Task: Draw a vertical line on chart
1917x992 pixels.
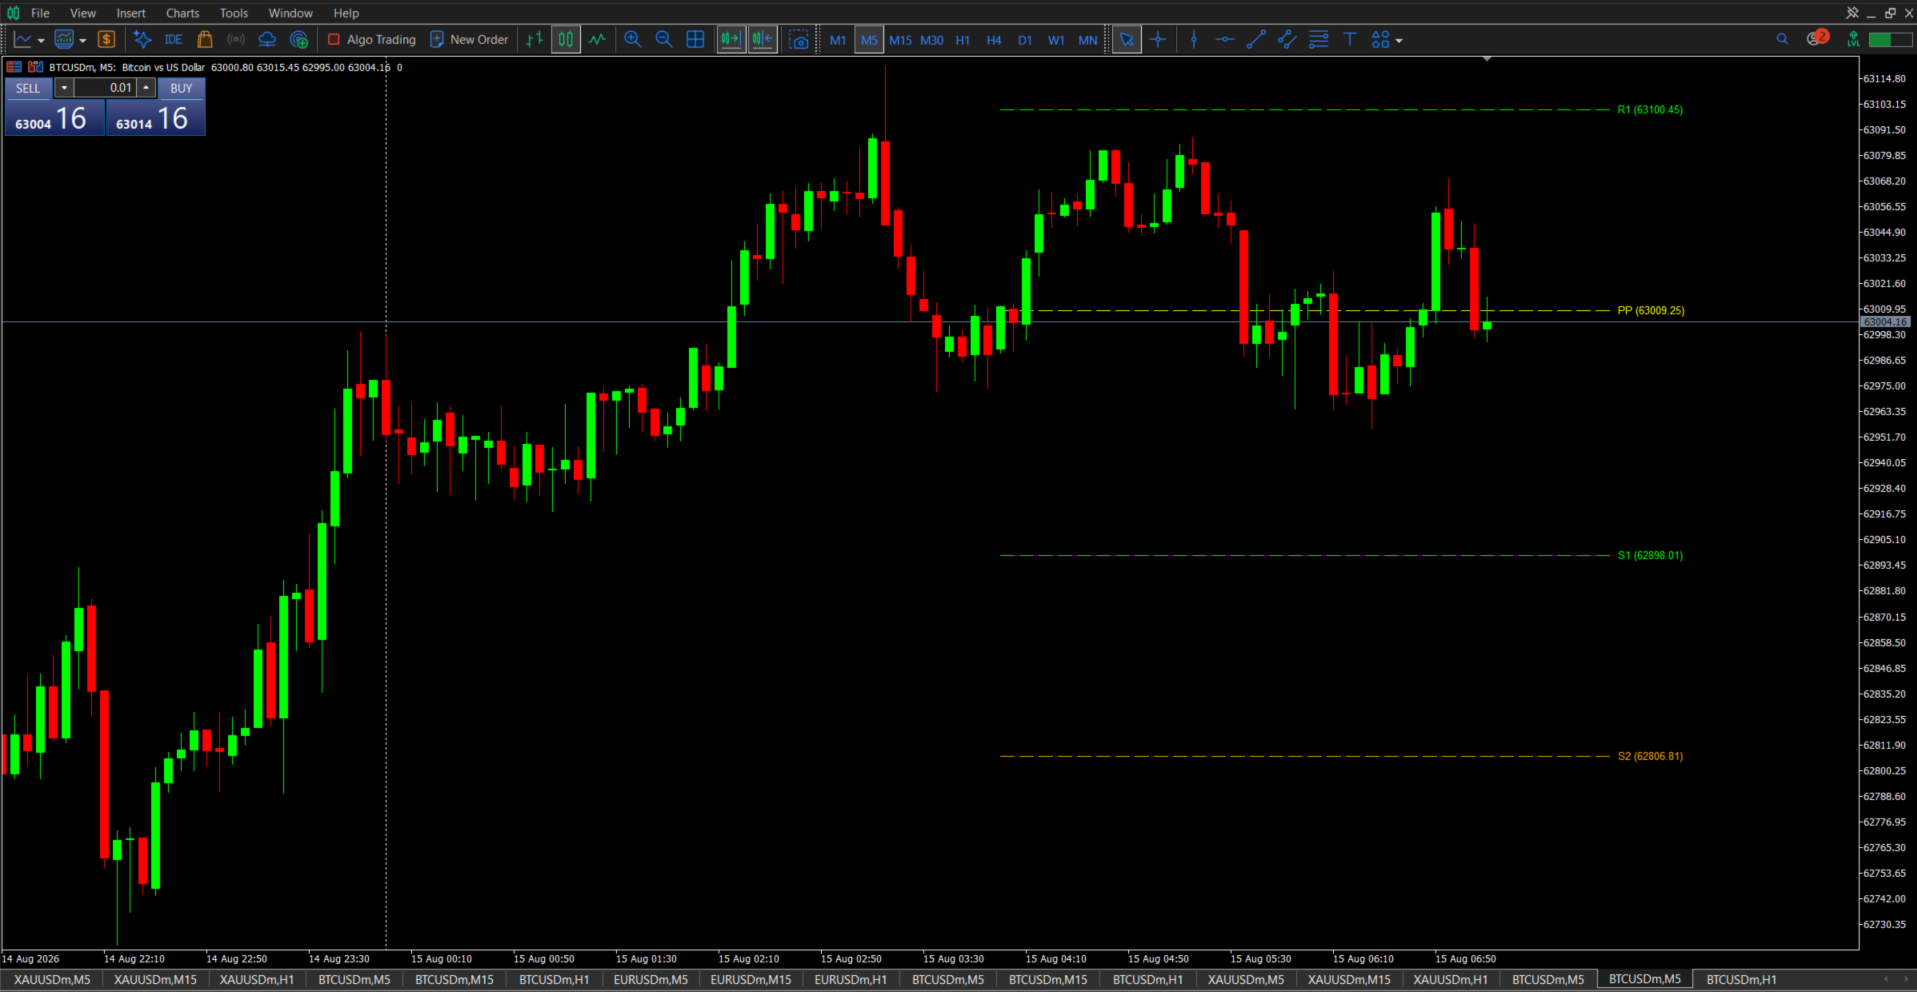Action: 1194,40
